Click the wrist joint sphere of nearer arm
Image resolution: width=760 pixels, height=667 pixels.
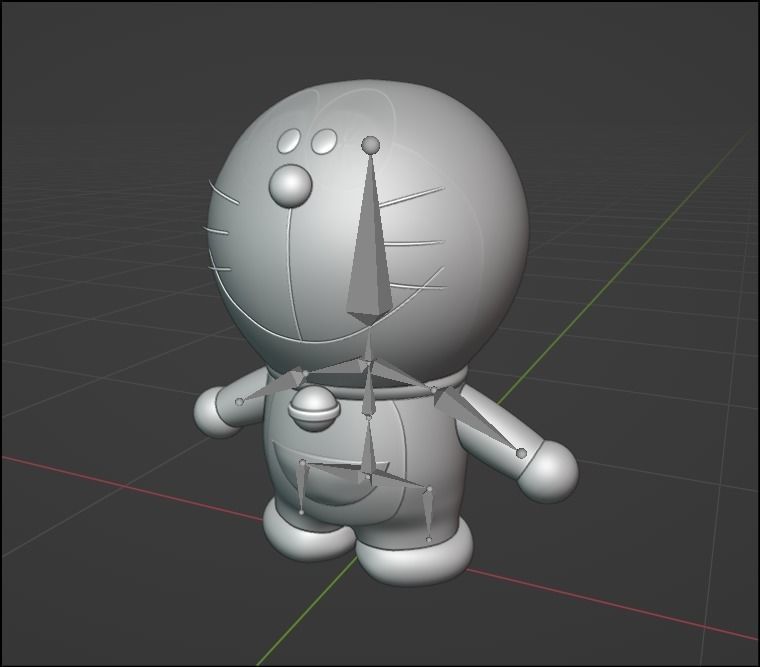point(522,453)
